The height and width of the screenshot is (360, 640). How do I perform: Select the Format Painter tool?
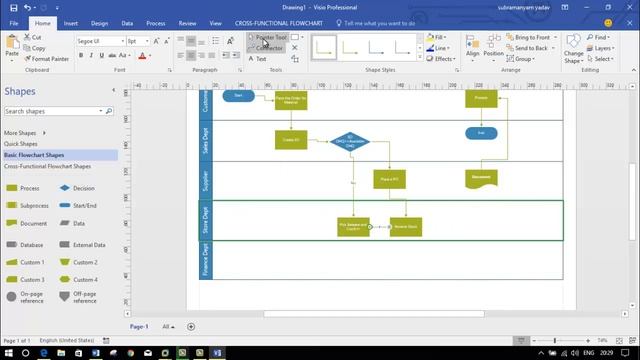pos(47,59)
